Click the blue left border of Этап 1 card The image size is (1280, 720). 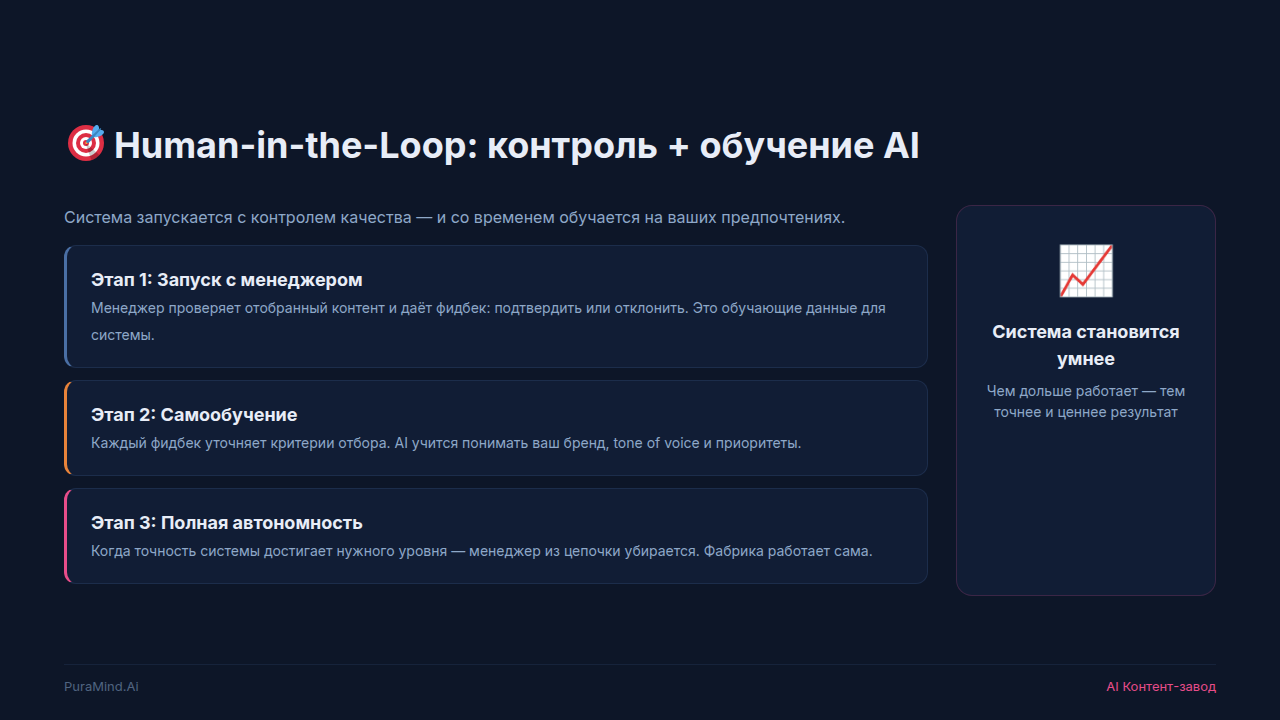click(x=66, y=307)
